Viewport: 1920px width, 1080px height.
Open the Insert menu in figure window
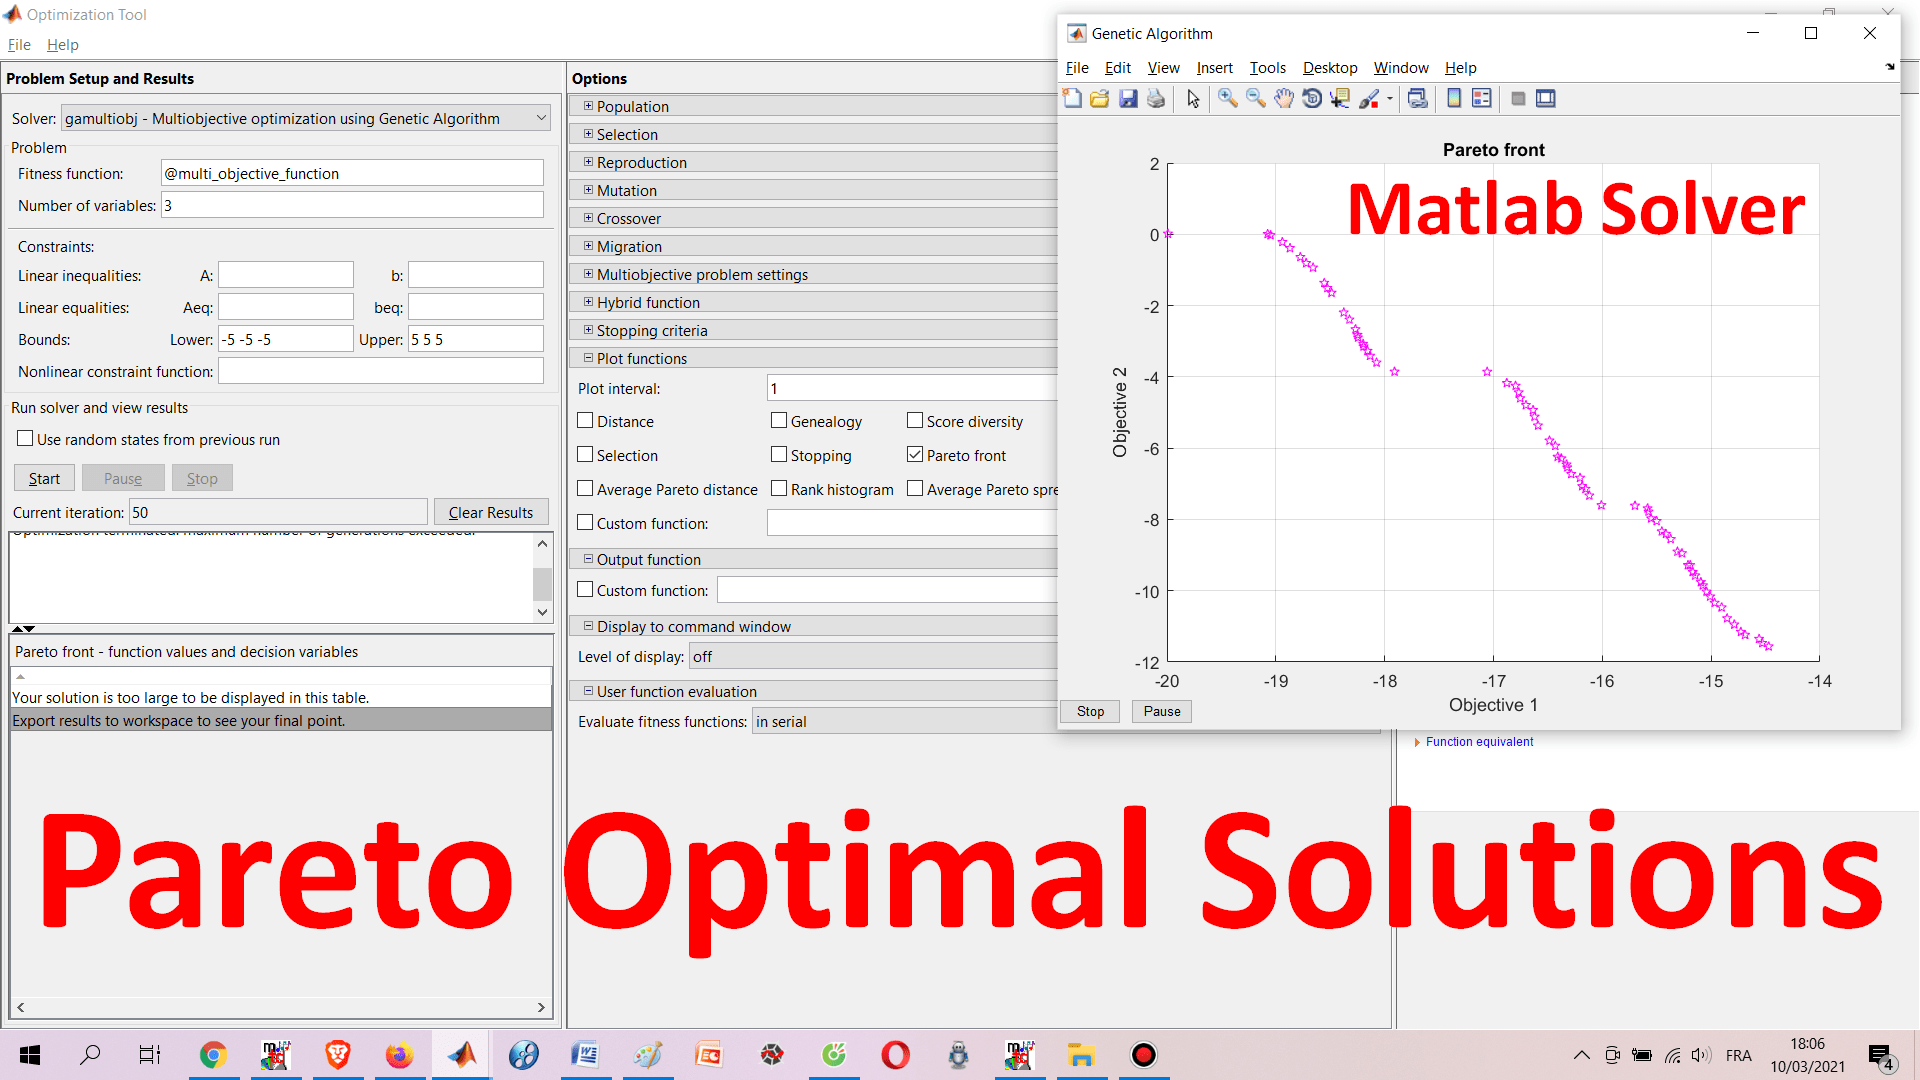pyautogui.click(x=1214, y=68)
